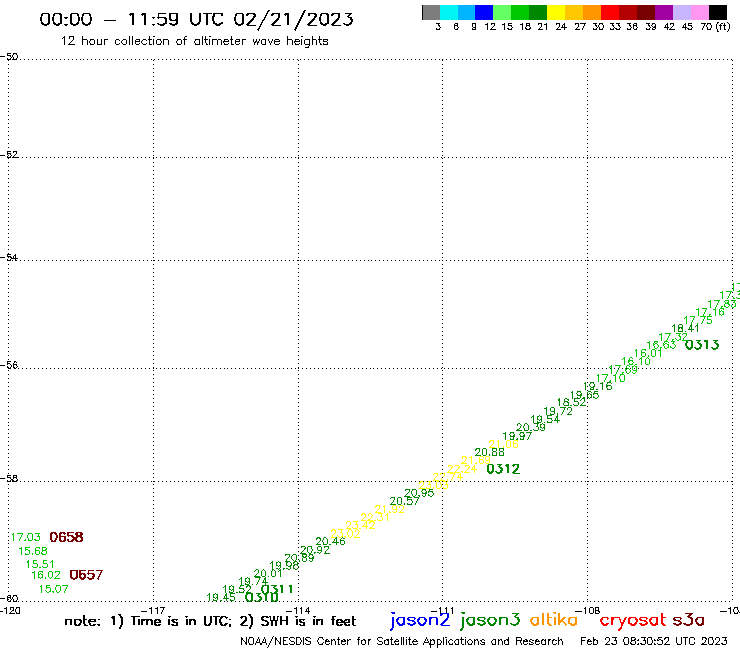Click the bright red legend swatch
Viewport: 740px width, 650px height.
[610, 12]
